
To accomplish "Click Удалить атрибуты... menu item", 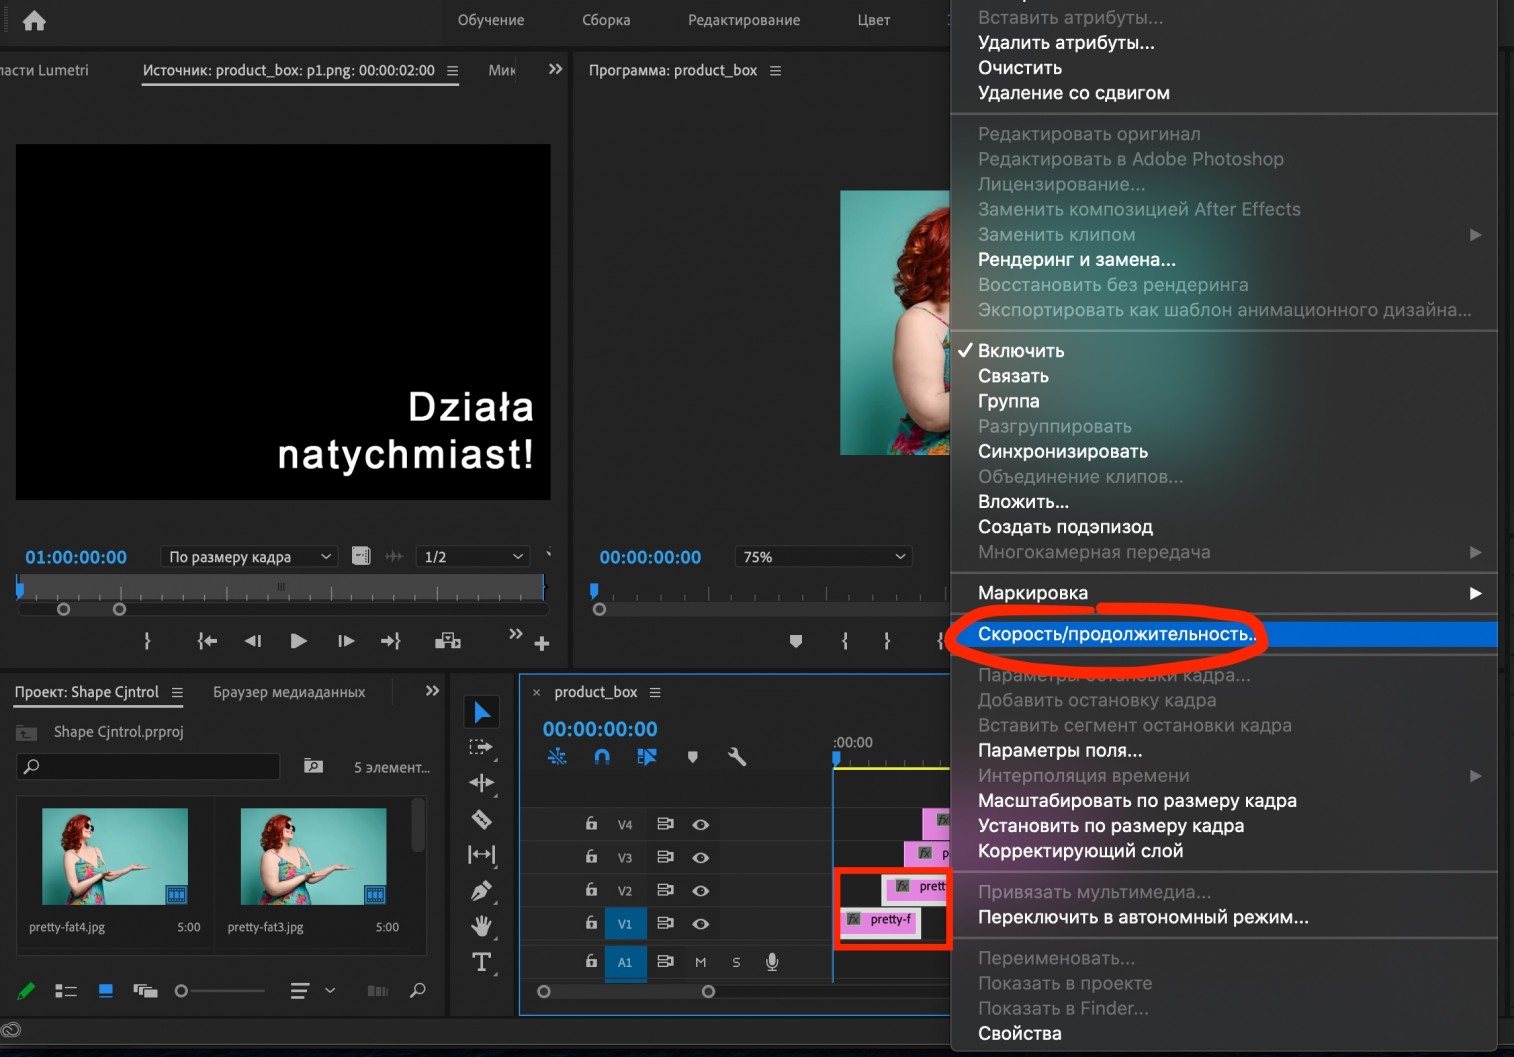I will [x=1223, y=43].
